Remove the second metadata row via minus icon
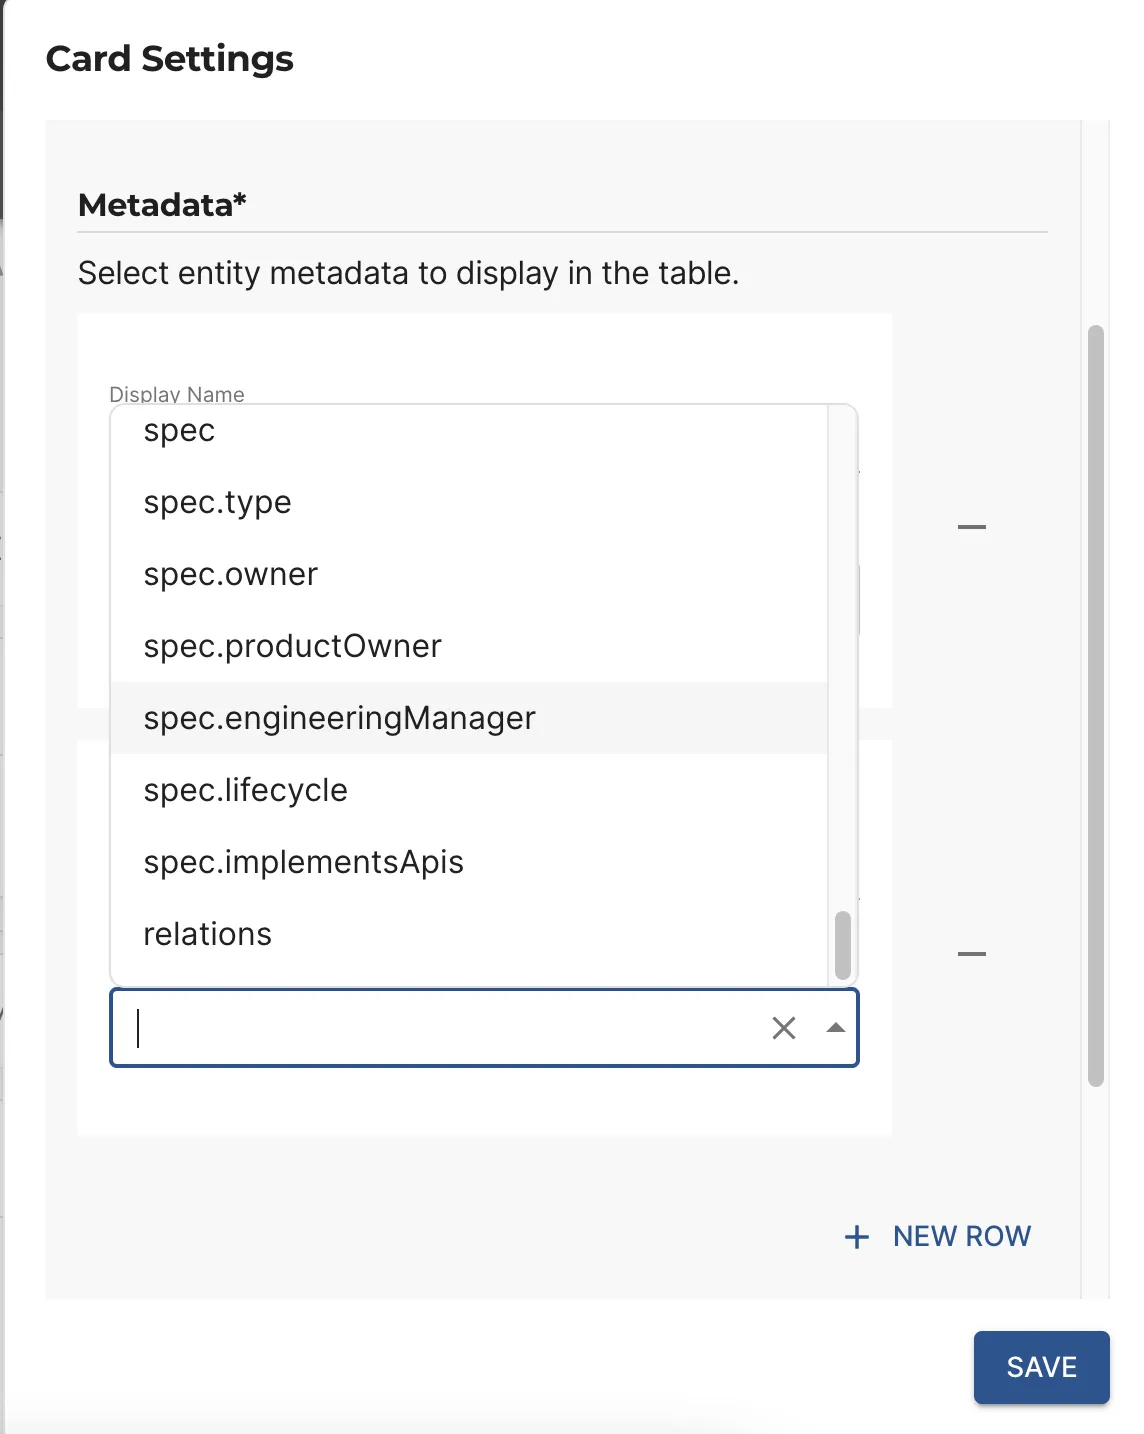This screenshot has width=1144, height=1434. 971,954
